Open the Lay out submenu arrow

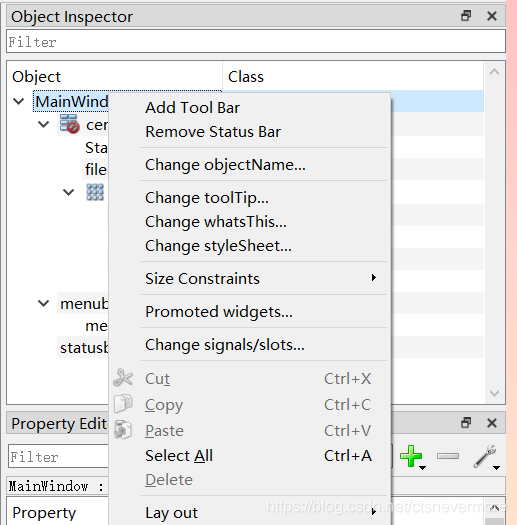click(374, 511)
